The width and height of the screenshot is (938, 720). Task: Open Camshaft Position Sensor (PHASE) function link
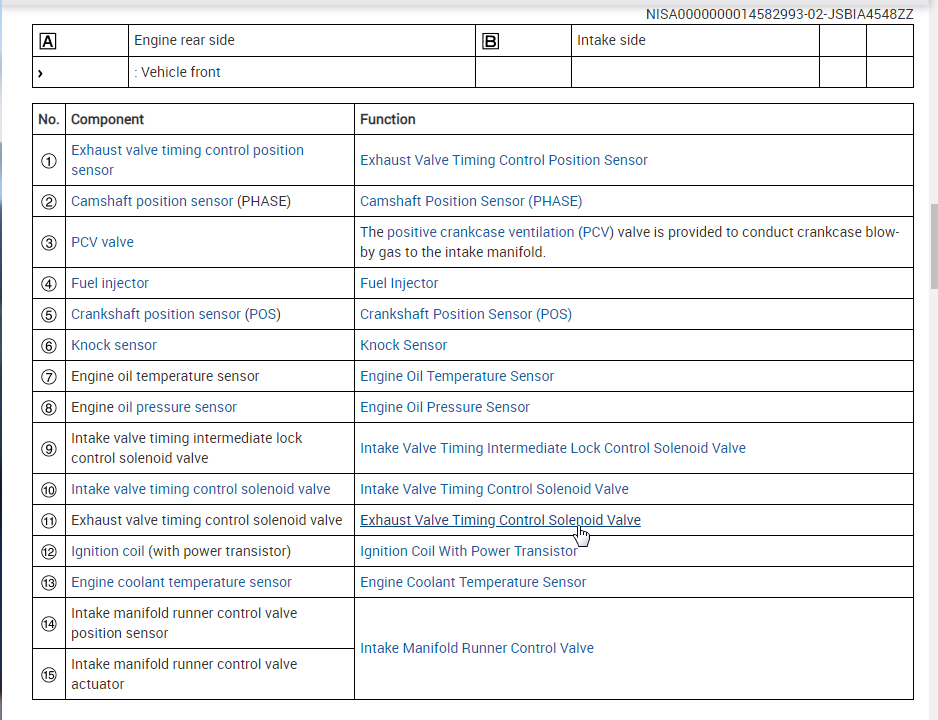[471, 201]
